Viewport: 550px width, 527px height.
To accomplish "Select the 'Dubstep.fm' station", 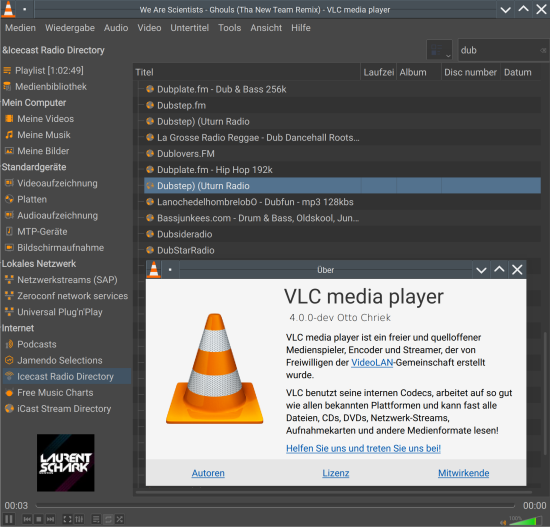I will (x=342, y=106).
